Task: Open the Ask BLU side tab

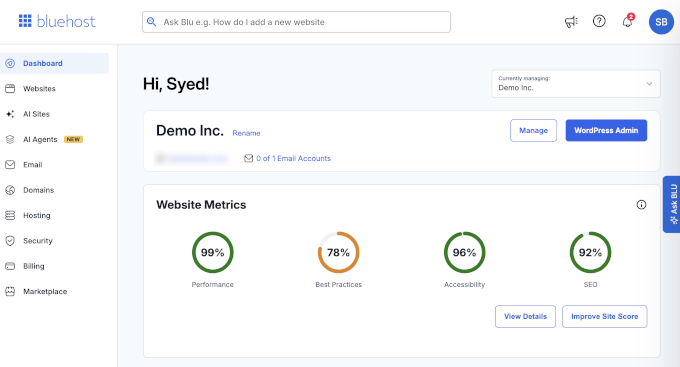Action: click(671, 204)
